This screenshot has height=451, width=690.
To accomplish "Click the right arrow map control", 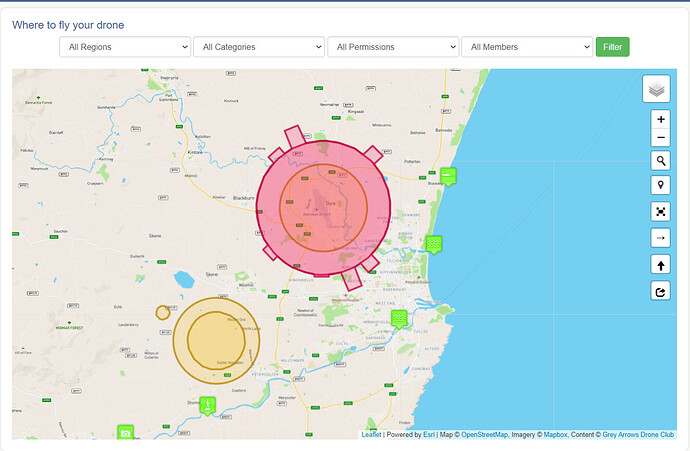I will [x=660, y=238].
